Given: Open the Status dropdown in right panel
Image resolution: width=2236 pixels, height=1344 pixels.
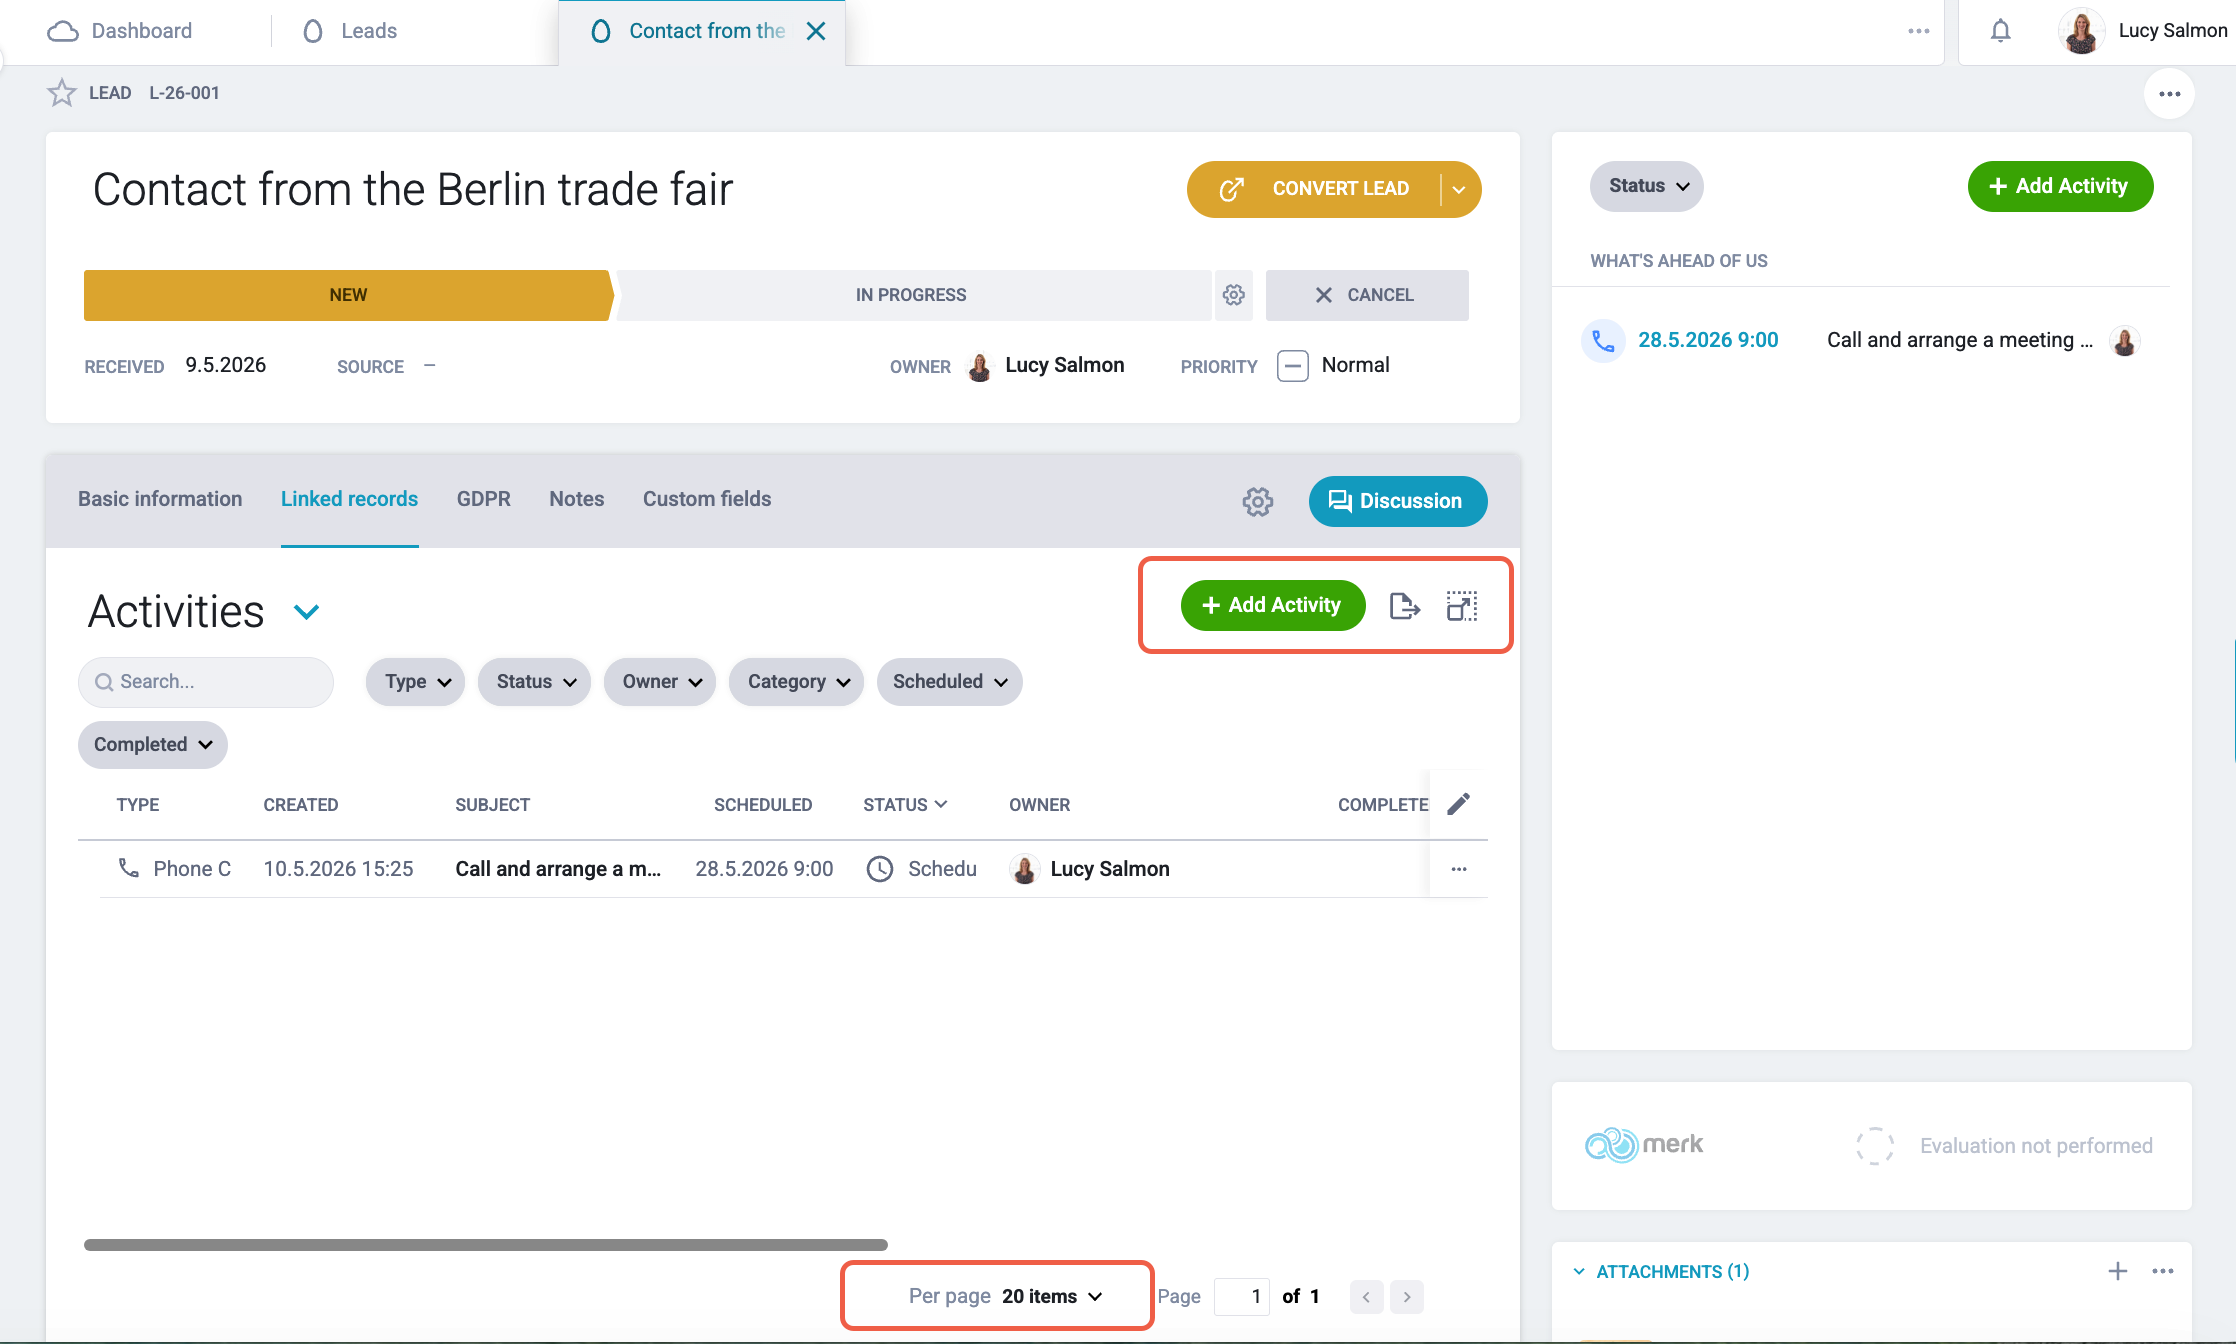Looking at the screenshot, I should click(1647, 186).
